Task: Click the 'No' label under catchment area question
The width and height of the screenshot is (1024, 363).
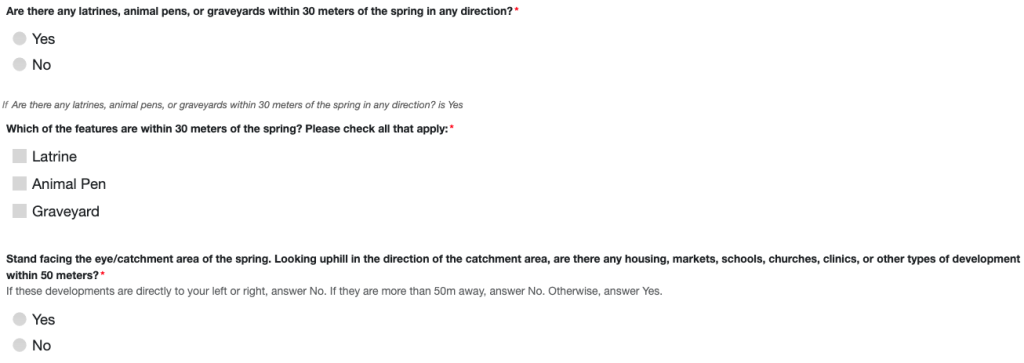Action: pos(41,346)
